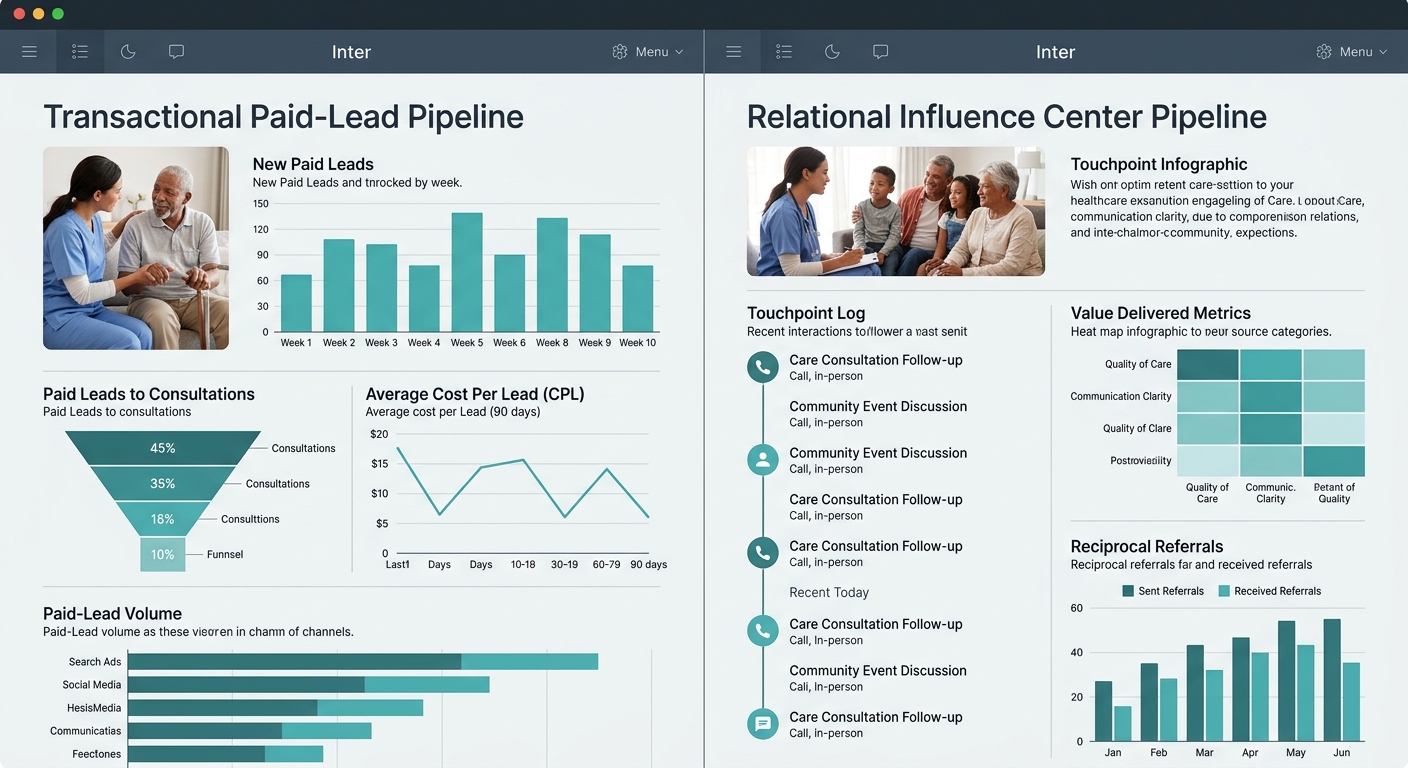Select the Jun bars in Reciprocal Referrals
The height and width of the screenshot is (768, 1408).
pyautogui.click(x=1342, y=680)
